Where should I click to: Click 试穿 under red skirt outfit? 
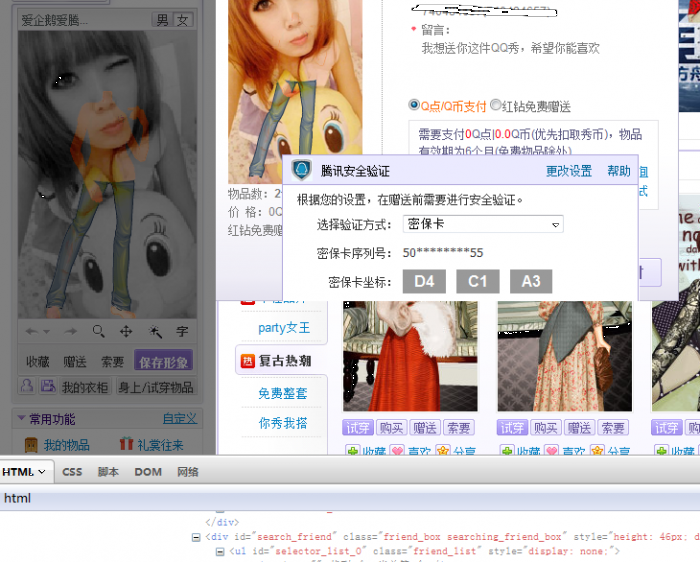tap(358, 428)
